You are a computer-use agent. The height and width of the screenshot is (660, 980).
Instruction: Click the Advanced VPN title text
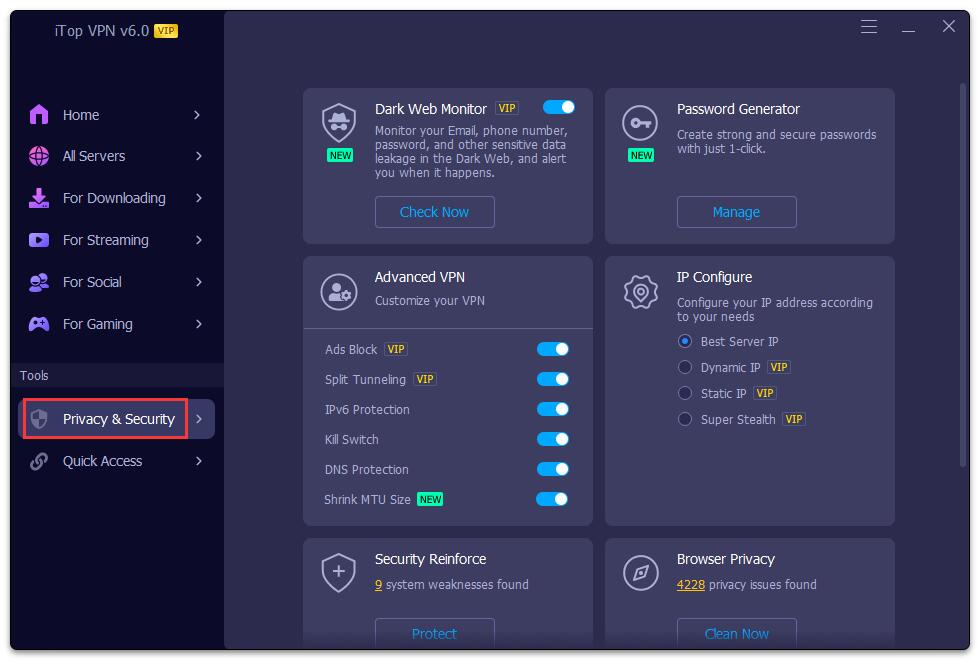pos(419,278)
